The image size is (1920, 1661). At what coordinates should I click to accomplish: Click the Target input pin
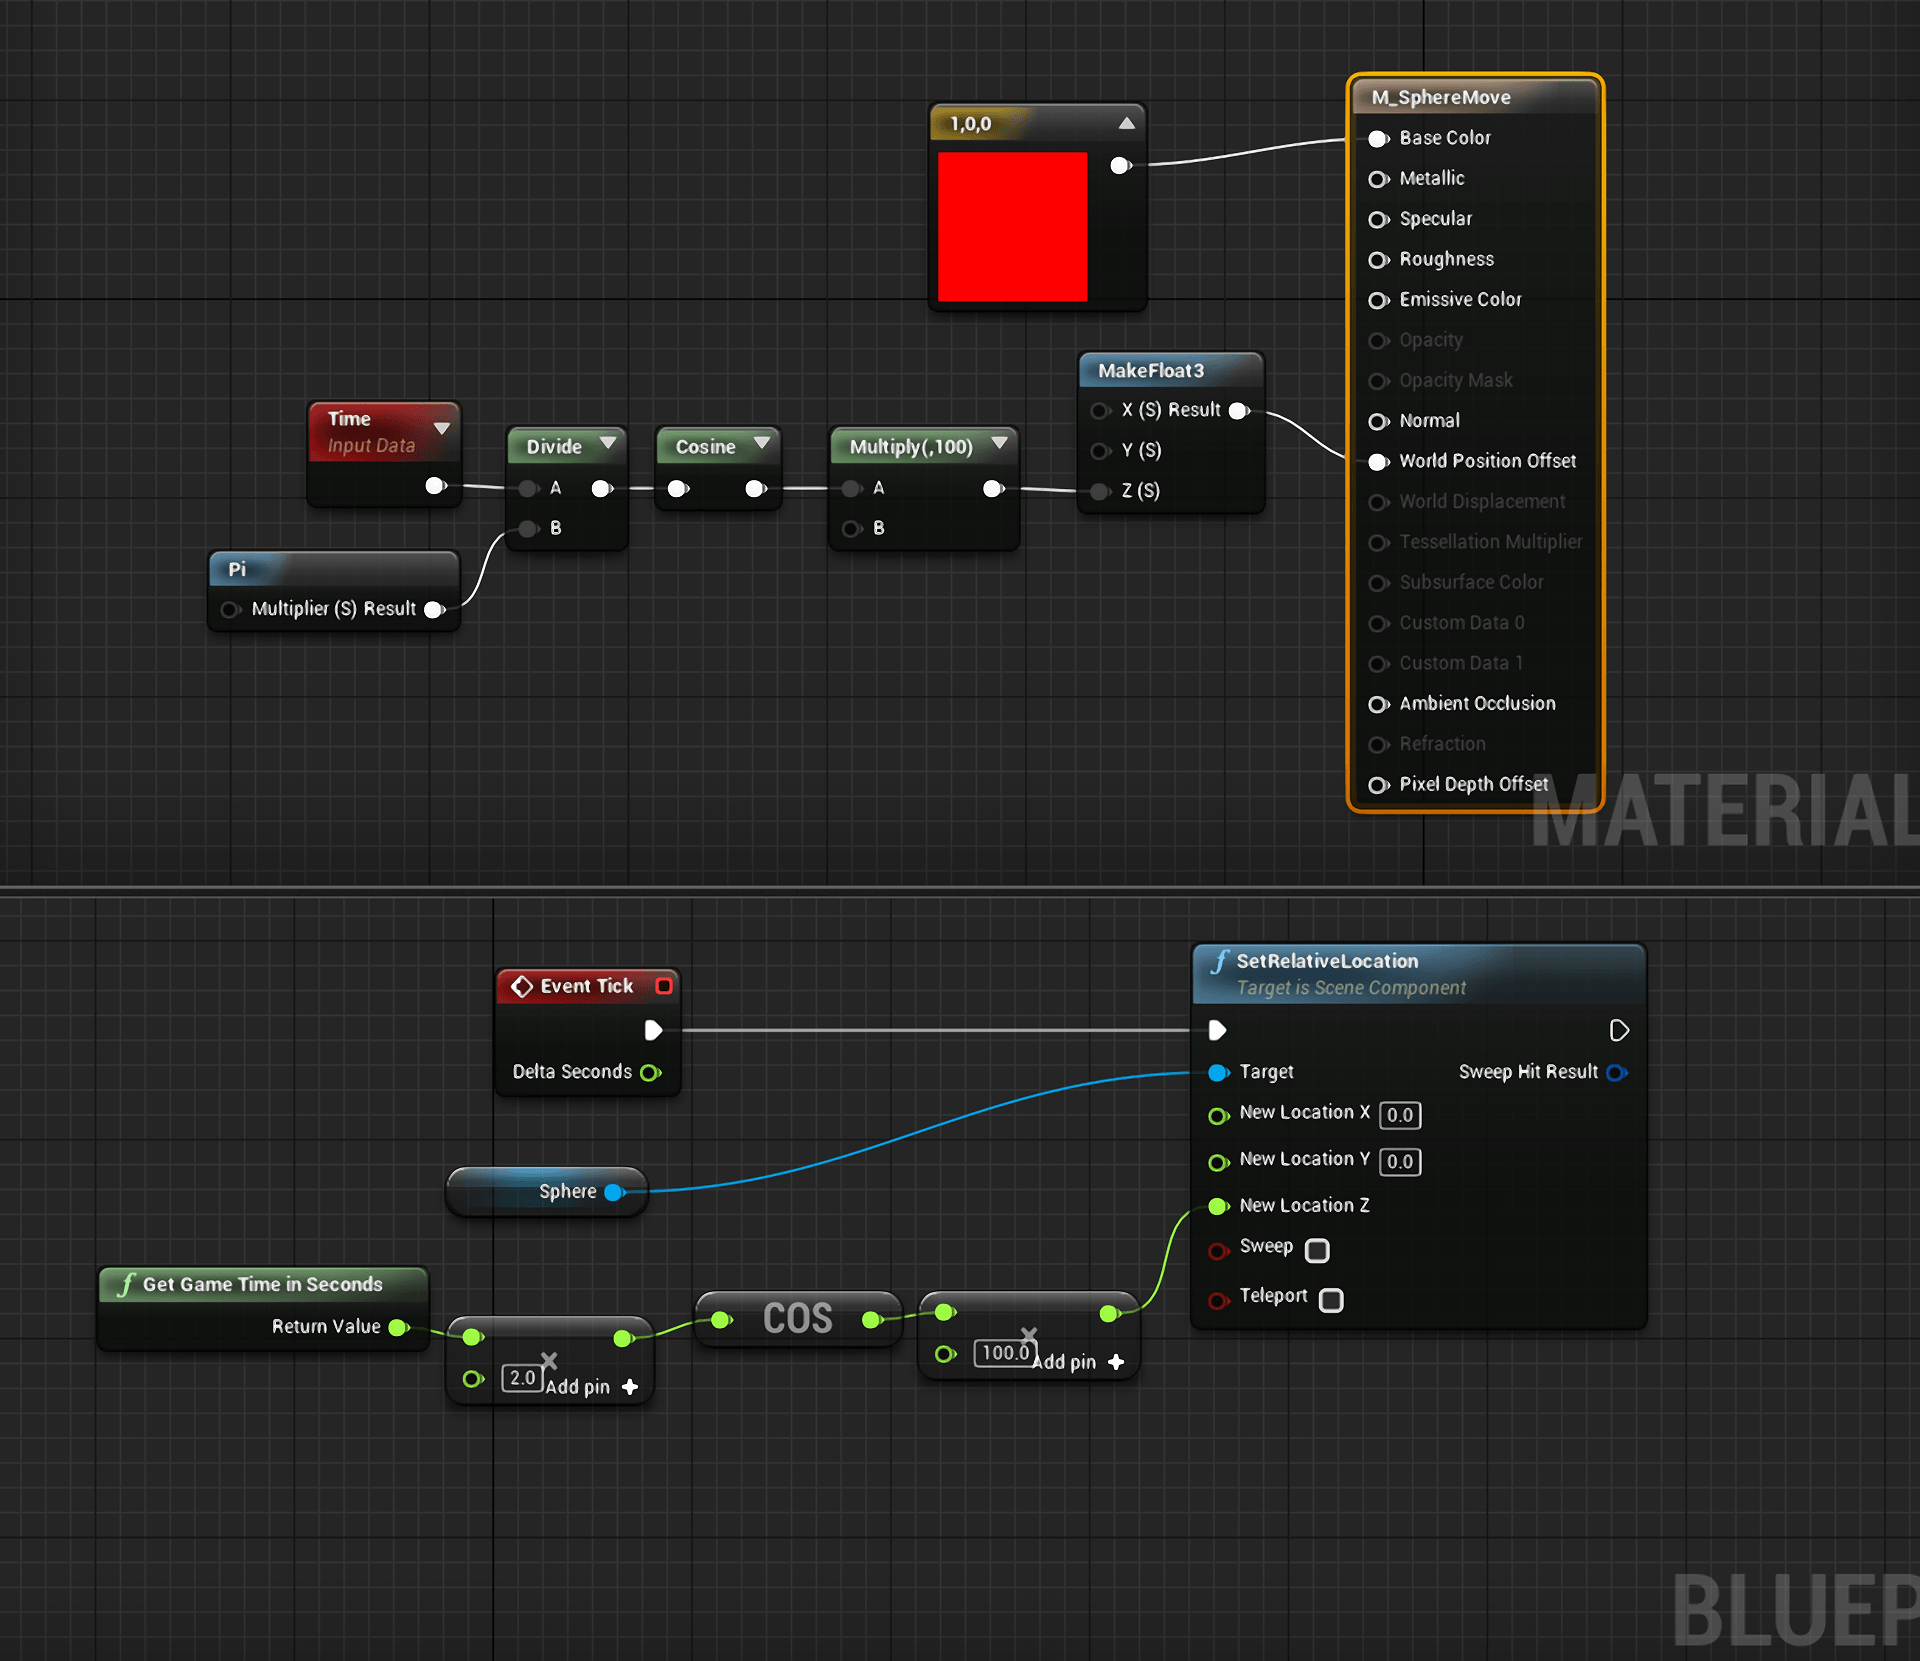pyautogui.click(x=1219, y=1073)
